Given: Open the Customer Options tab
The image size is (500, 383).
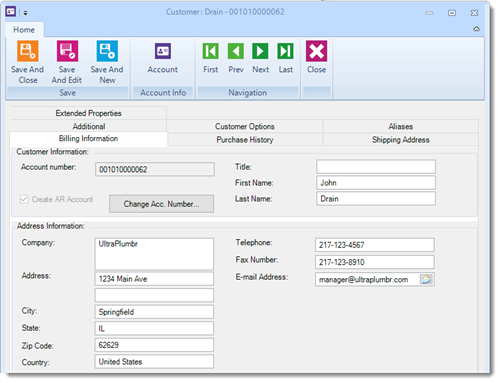Looking at the screenshot, I should (245, 126).
